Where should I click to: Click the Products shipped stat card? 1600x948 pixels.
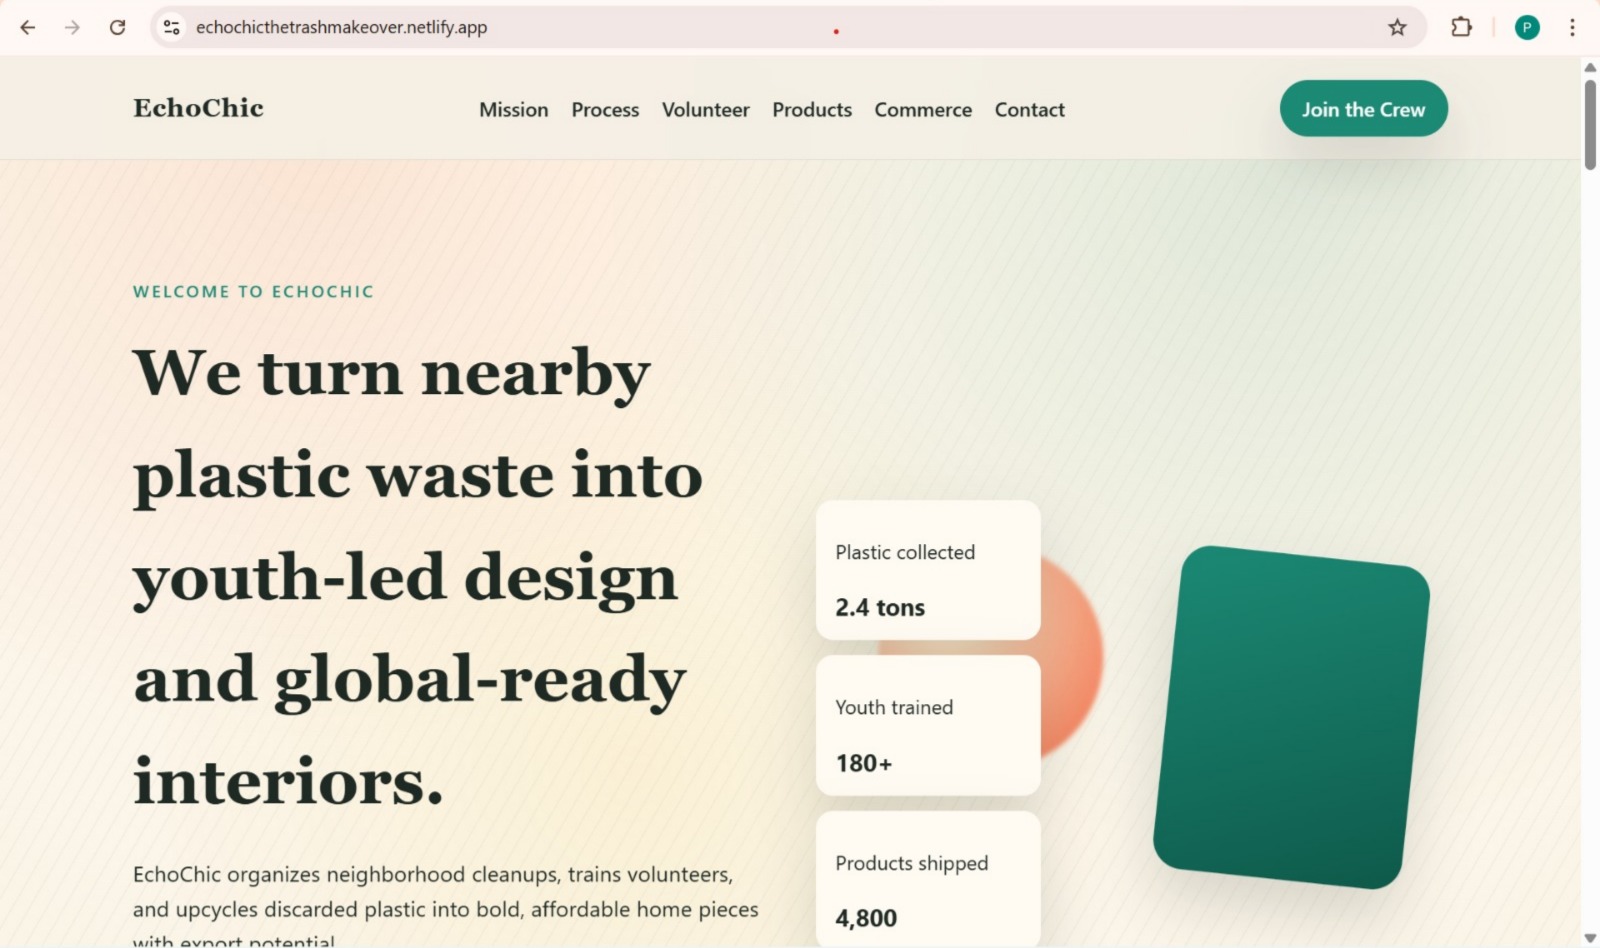tap(928, 880)
